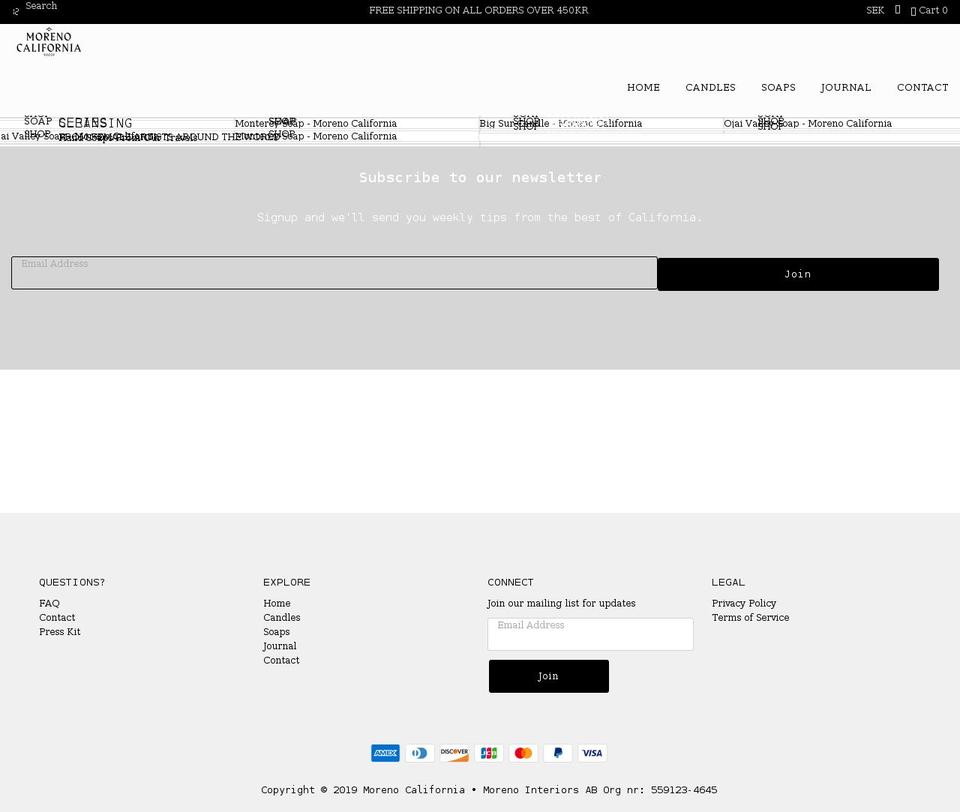Click the 'Join our mailing list for updates' text
The width and height of the screenshot is (960, 812).
(561, 603)
